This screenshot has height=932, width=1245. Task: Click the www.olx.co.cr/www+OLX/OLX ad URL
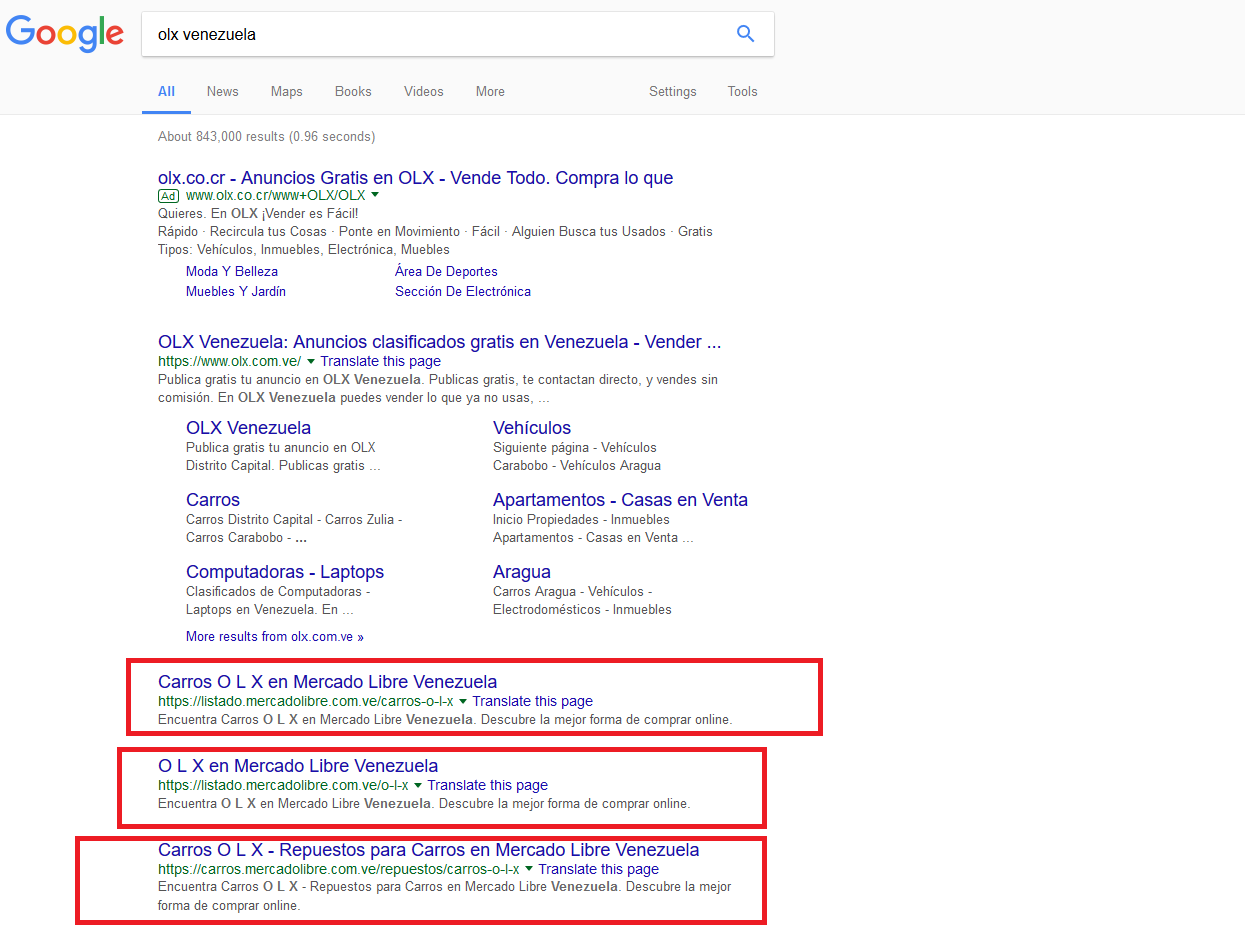[x=275, y=195]
